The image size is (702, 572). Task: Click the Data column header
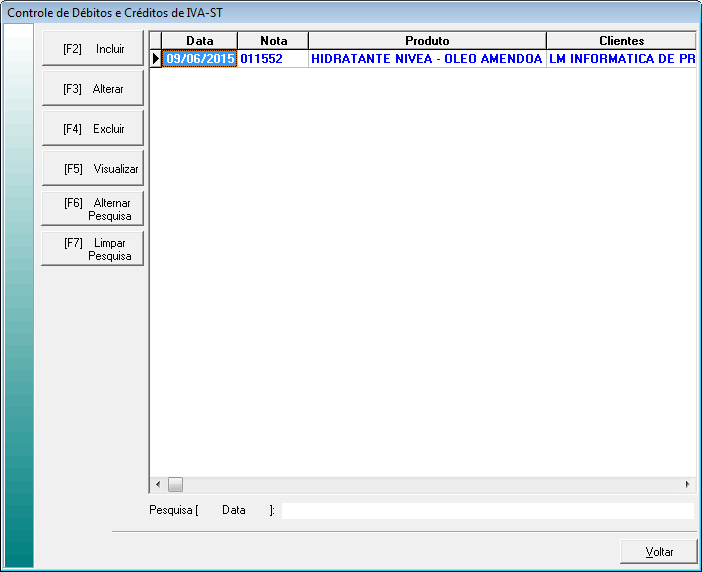(200, 41)
